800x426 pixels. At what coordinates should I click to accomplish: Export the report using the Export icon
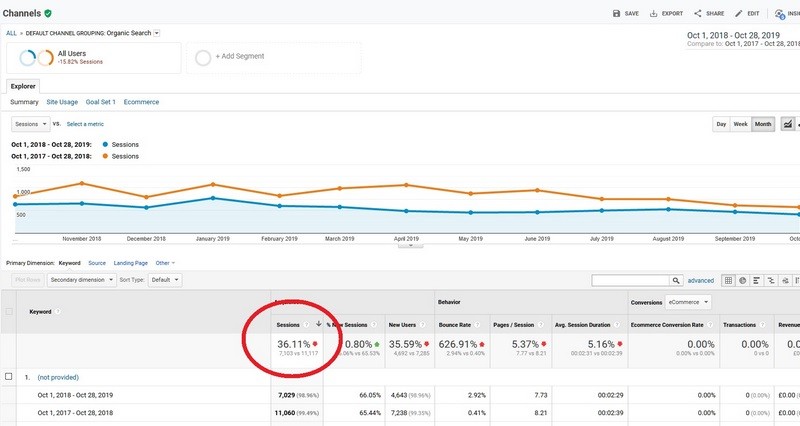click(x=655, y=14)
